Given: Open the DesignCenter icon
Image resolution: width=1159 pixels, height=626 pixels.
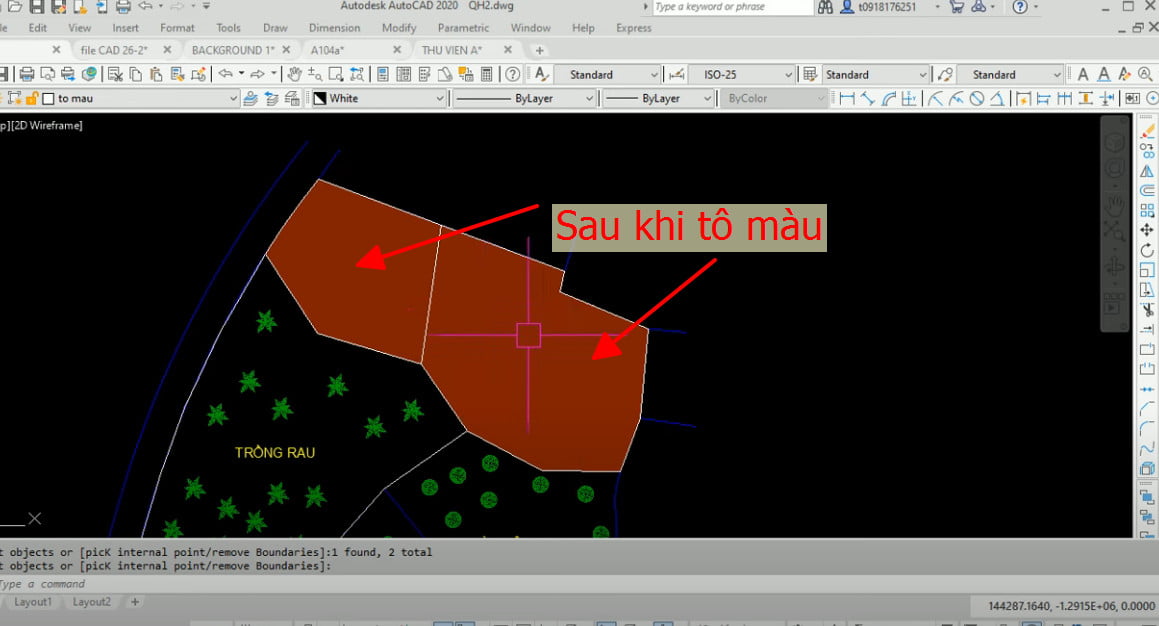Looking at the screenshot, I should [404, 74].
